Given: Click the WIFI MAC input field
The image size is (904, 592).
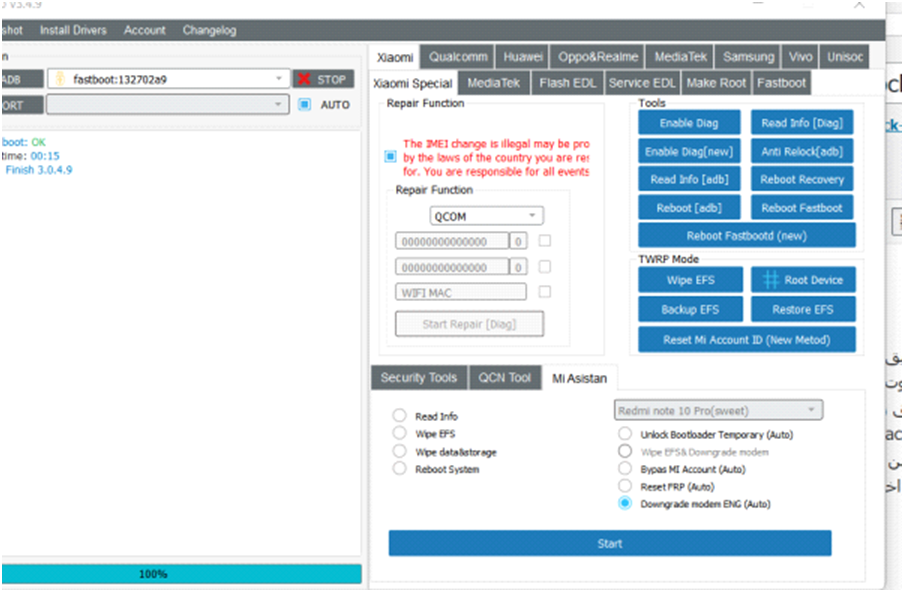Looking at the screenshot, I should click(461, 292).
